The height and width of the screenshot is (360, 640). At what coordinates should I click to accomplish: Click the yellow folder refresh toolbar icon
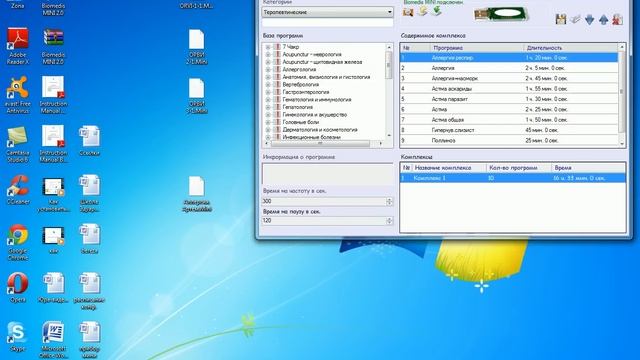coord(422,11)
